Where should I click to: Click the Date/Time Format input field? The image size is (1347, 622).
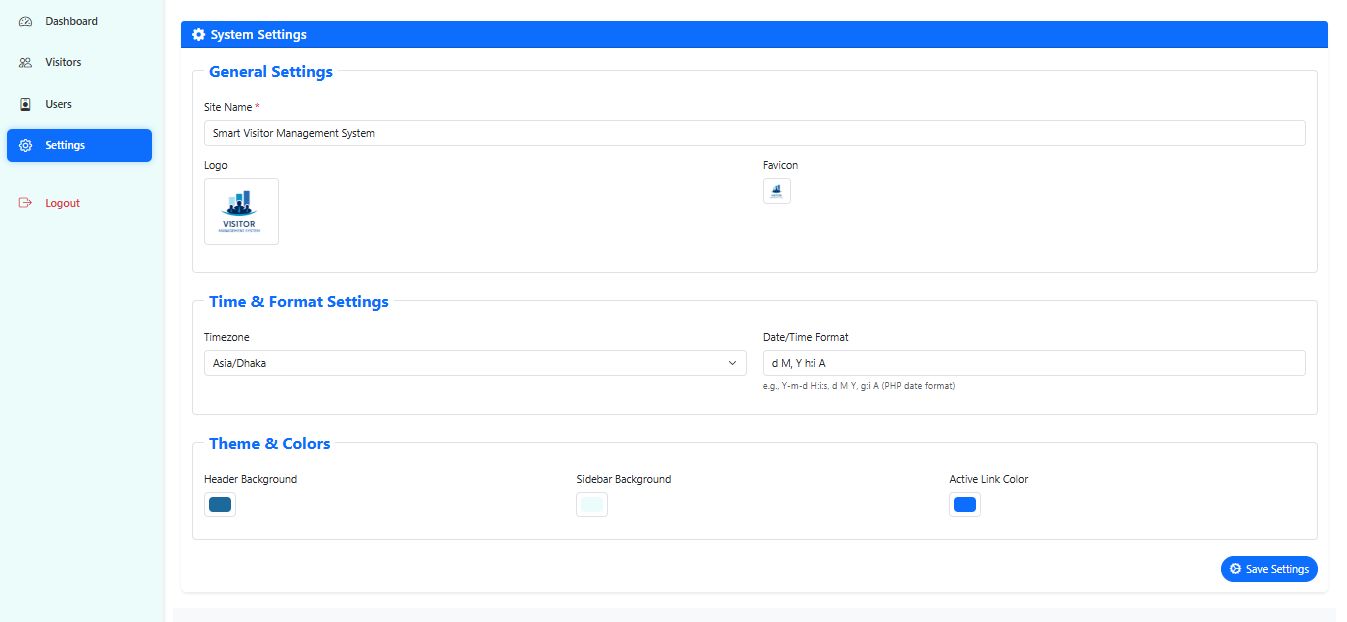1034,363
